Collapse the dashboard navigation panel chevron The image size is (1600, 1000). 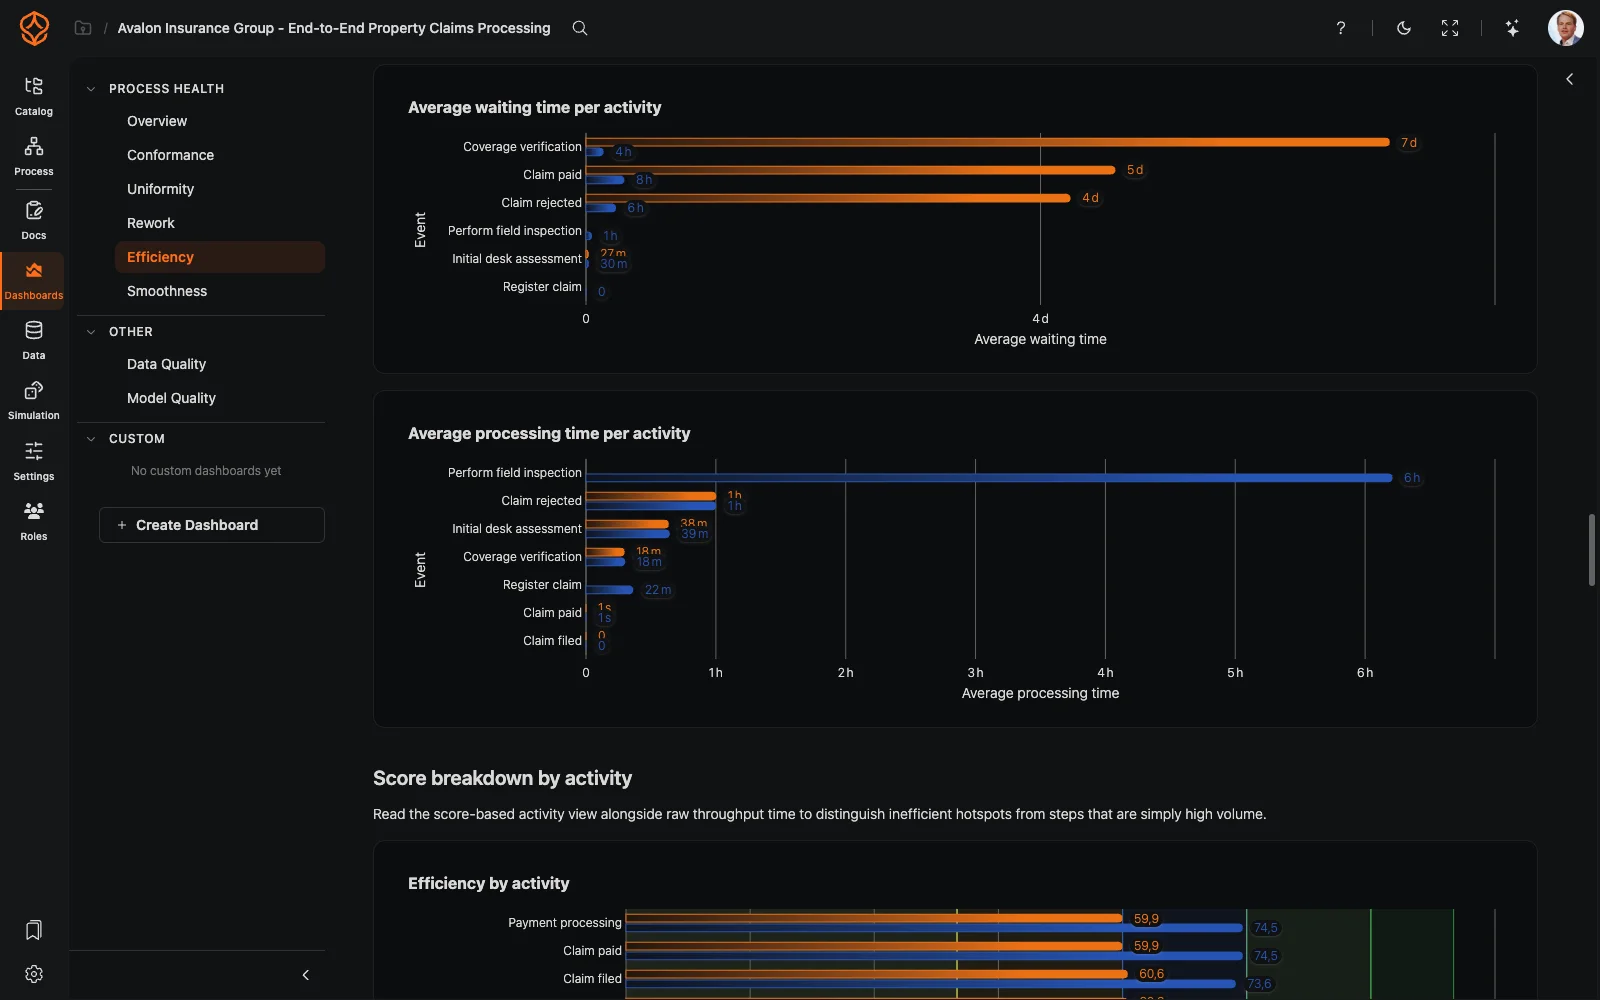click(x=306, y=975)
